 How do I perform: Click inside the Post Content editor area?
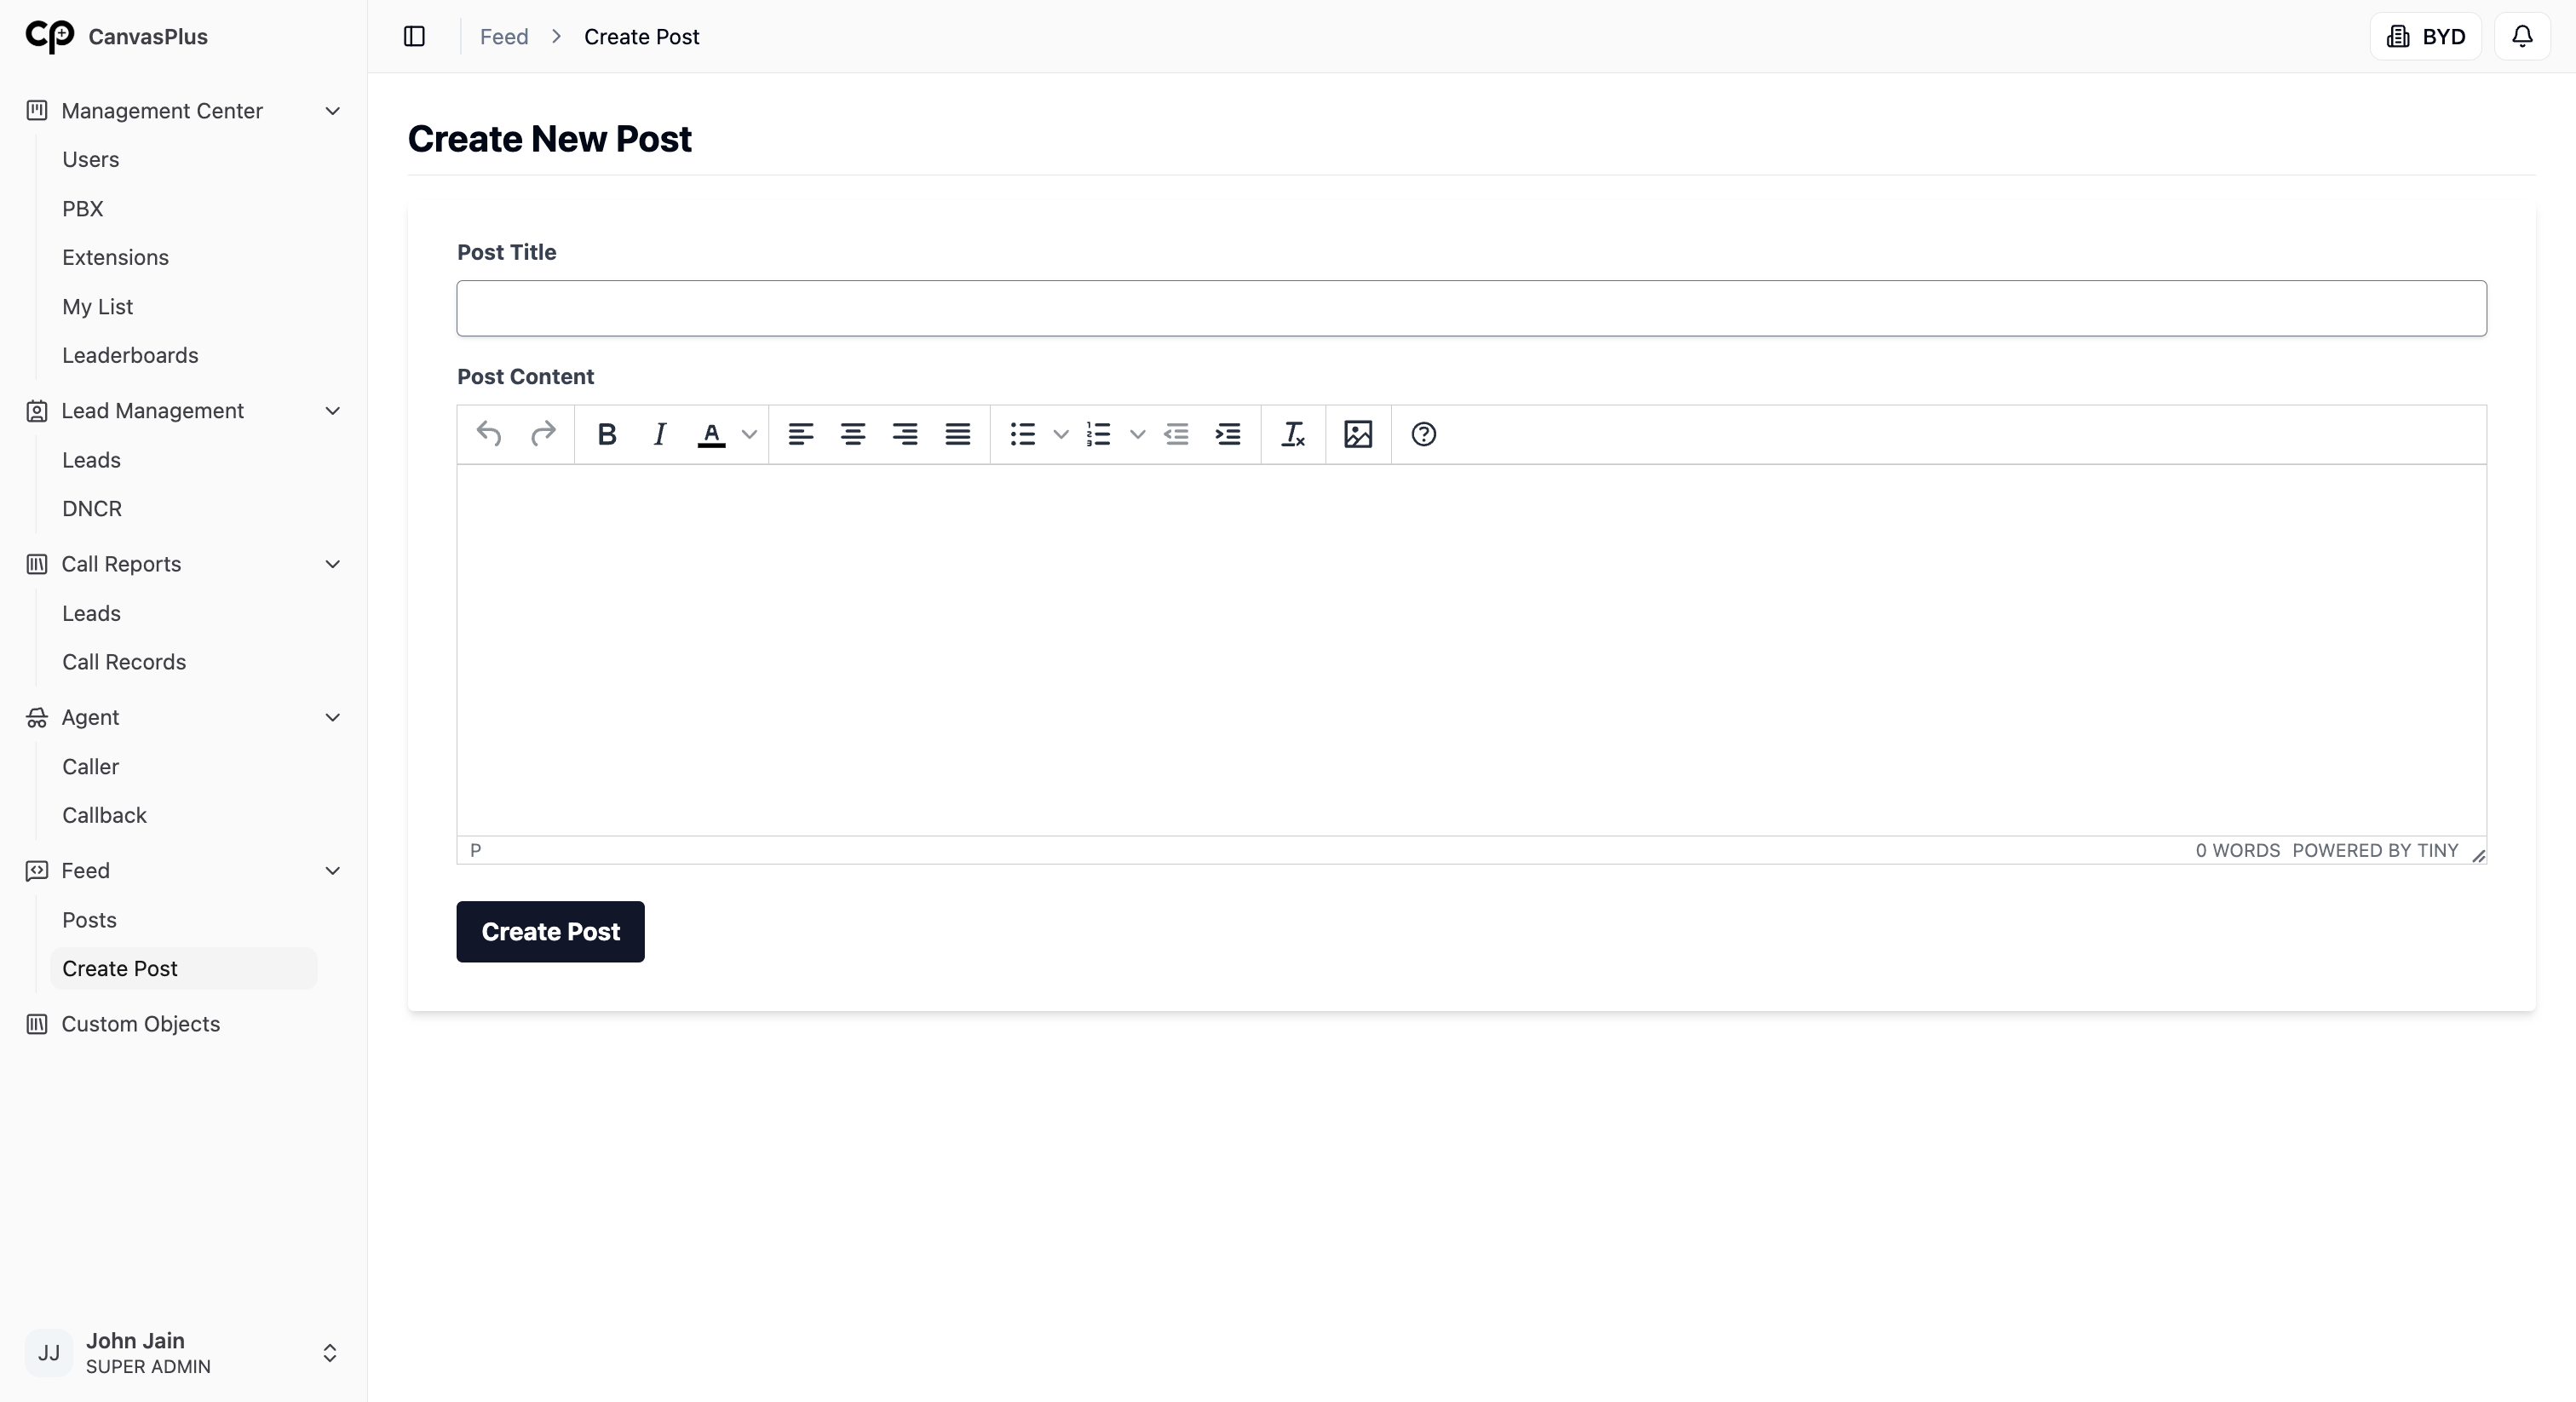pos(1471,650)
